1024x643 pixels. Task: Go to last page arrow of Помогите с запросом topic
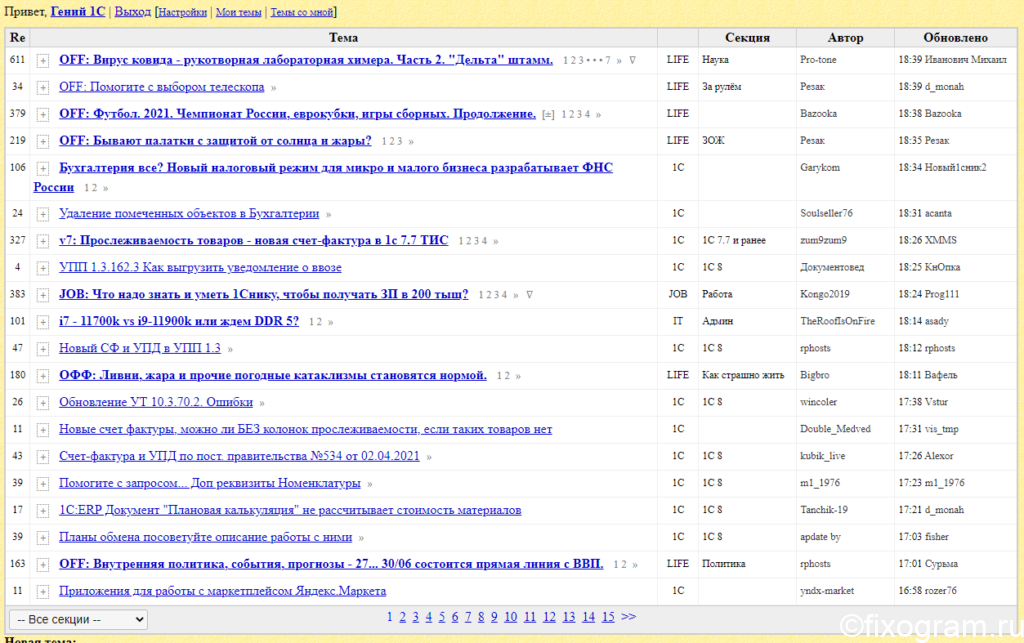click(370, 484)
